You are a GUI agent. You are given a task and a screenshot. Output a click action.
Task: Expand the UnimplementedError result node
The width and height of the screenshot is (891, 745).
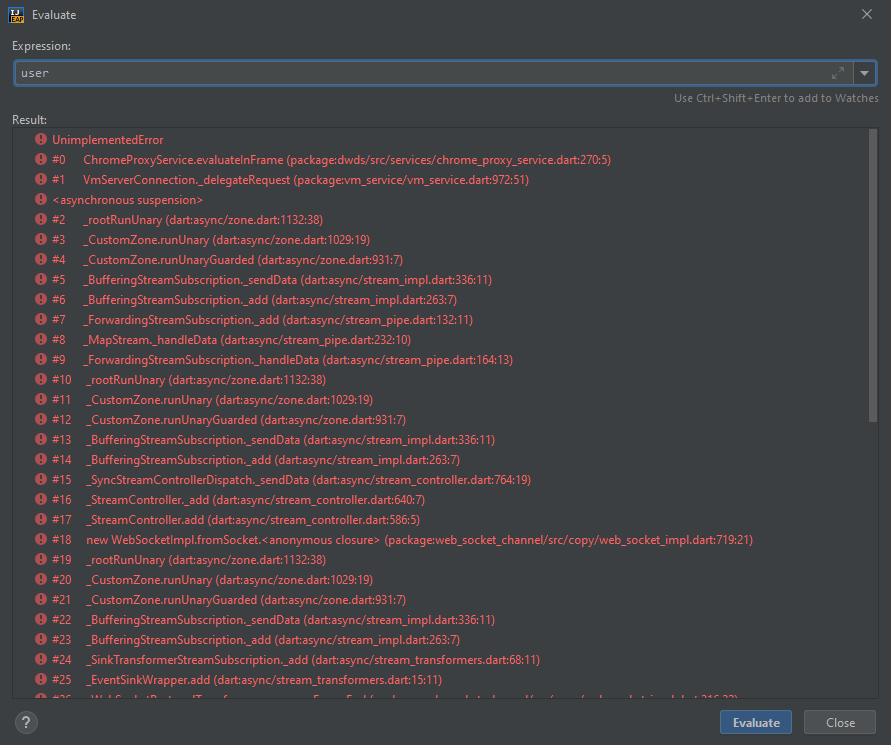tap(26, 139)
